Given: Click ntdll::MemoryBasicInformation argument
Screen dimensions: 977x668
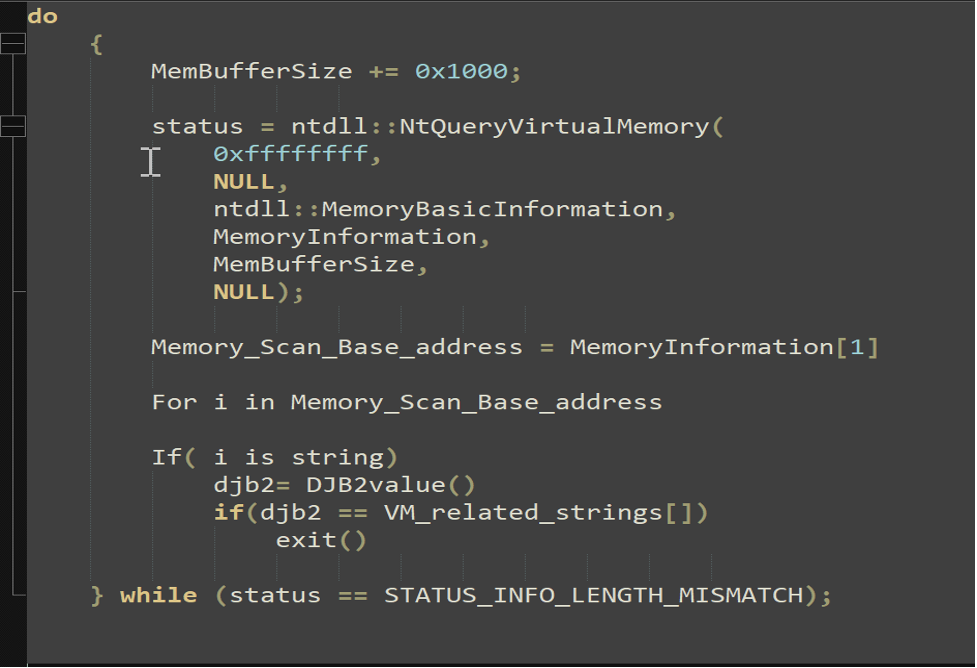Looking at the screenshot, I should (x=438, y=209).
